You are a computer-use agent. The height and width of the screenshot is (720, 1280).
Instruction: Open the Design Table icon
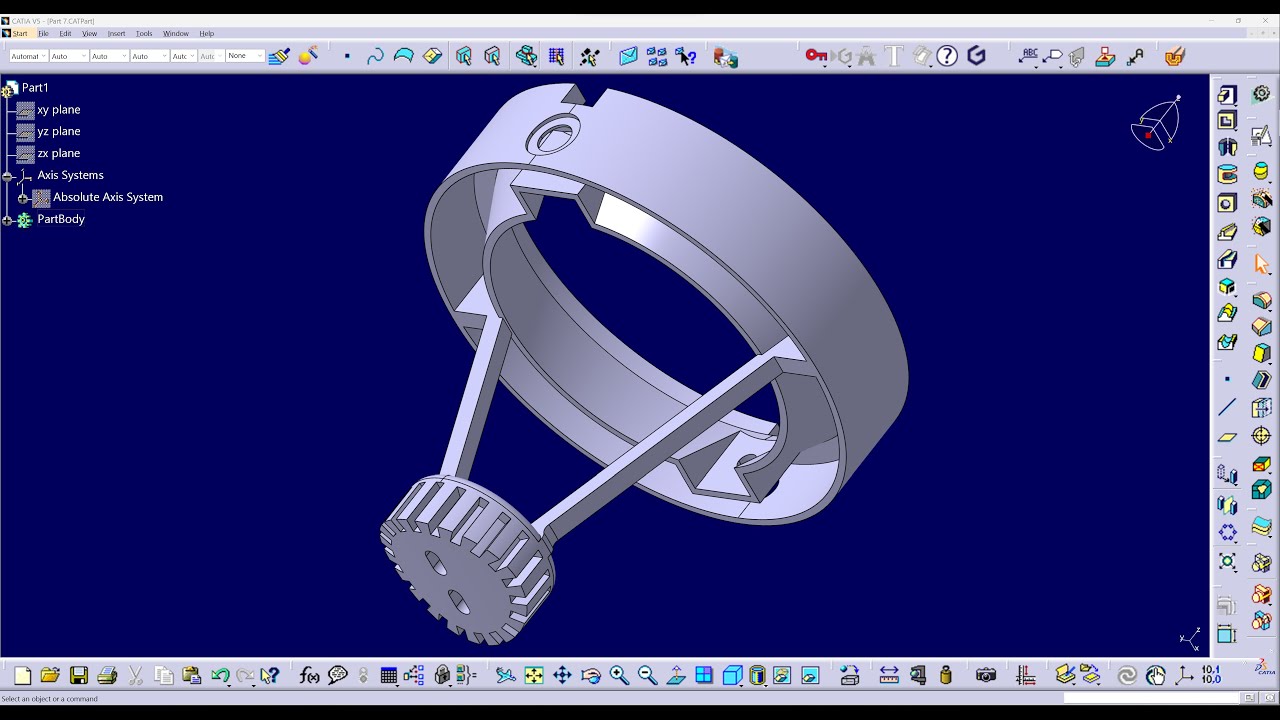click(389, 676)
